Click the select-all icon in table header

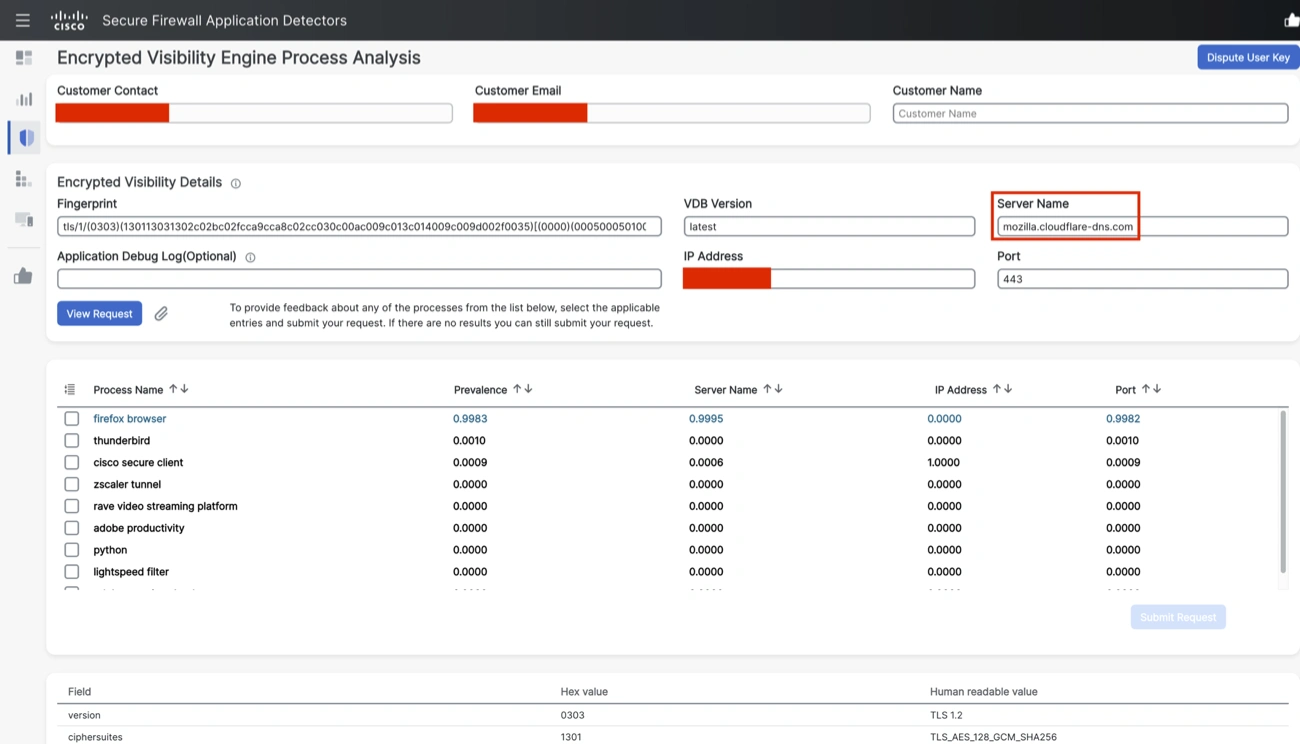(x=71, y=389)
